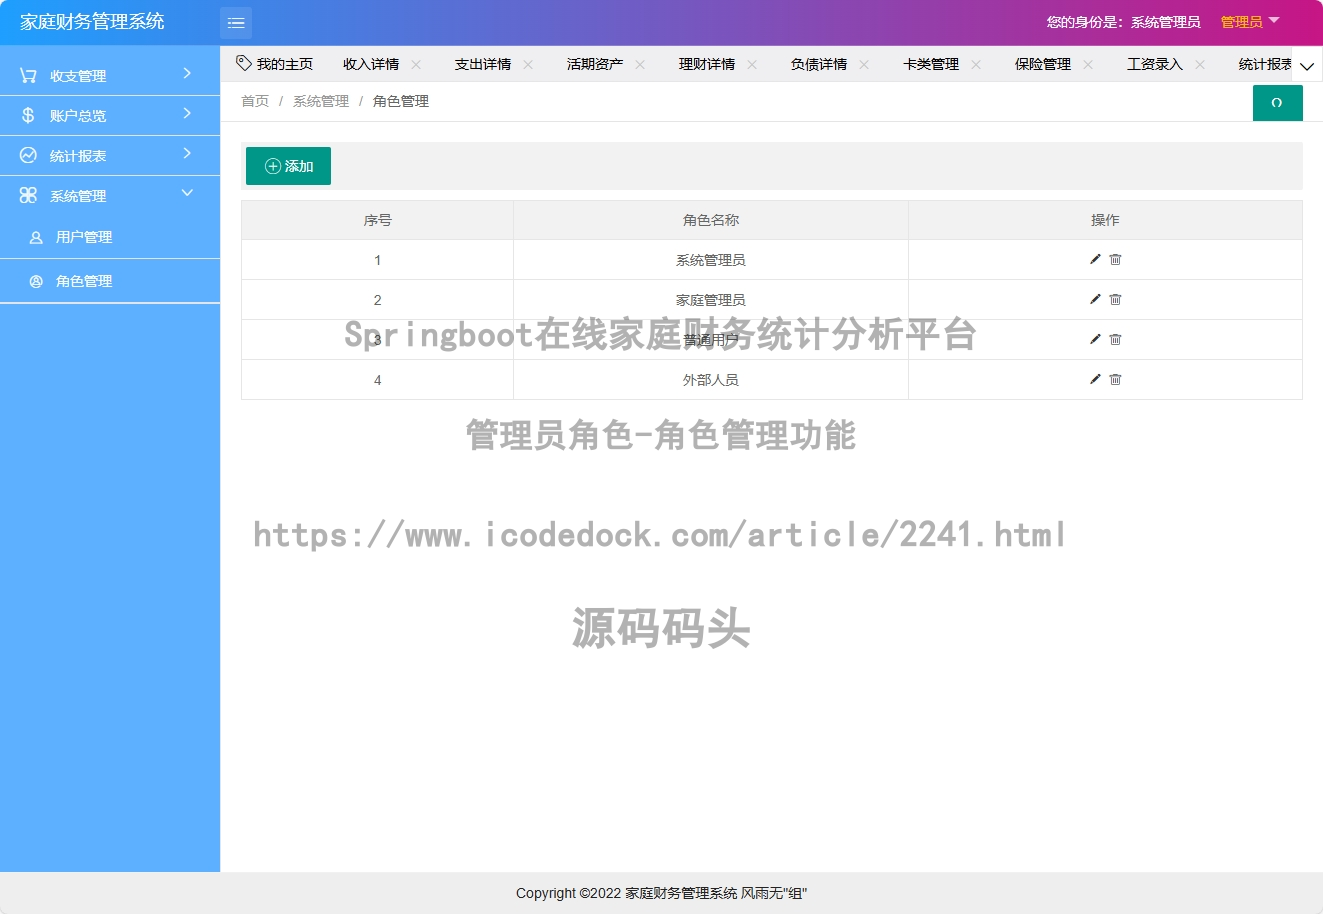Go to 首页 breadcrumb link
This screenshot has height=914, width=1323.
(x=255, y=101)
